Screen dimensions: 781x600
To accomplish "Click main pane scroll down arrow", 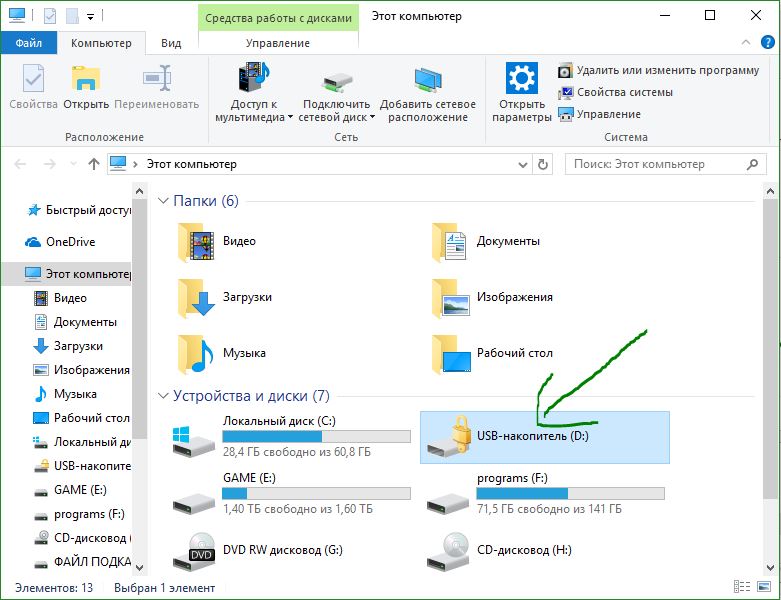I will (x=770, y=568).
